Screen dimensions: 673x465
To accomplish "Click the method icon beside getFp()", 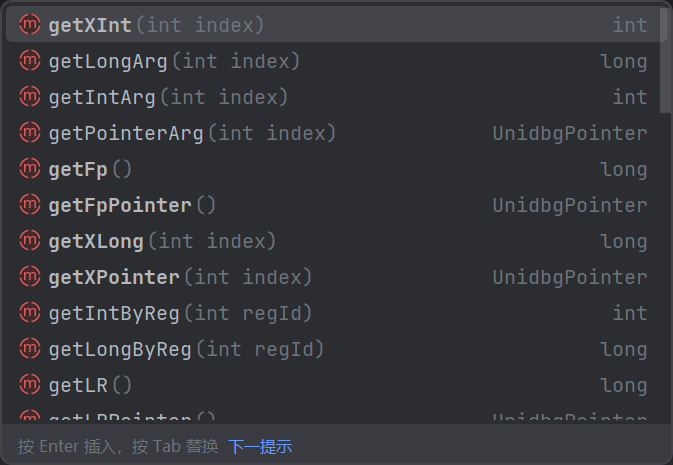I will tap(30, 169).
